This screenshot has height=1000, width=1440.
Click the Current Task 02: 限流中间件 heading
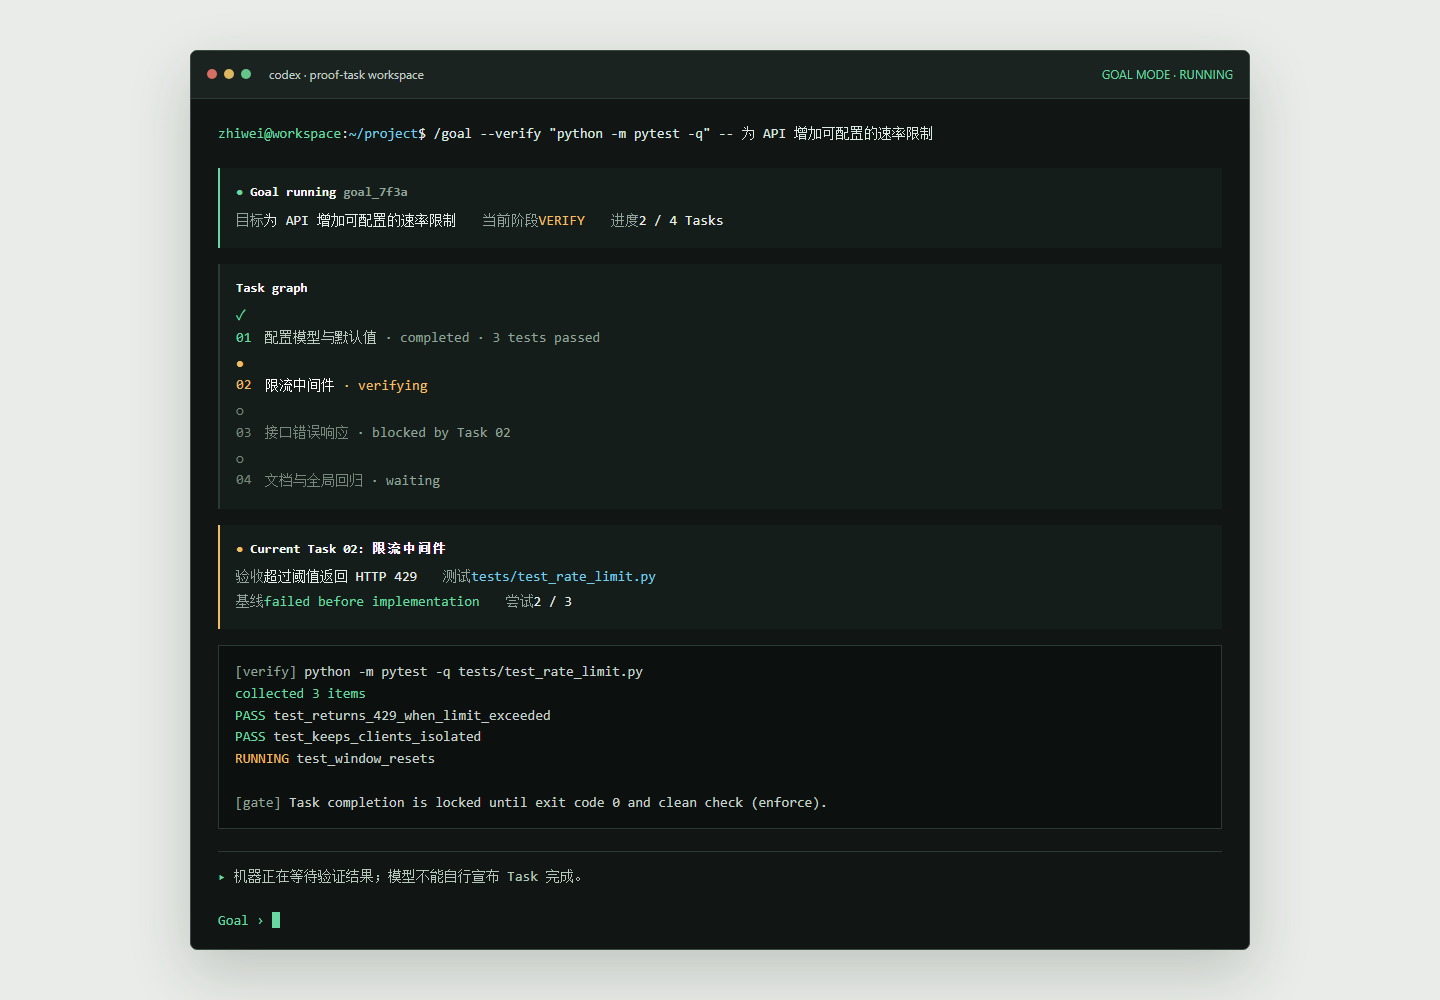click(348, 549)
